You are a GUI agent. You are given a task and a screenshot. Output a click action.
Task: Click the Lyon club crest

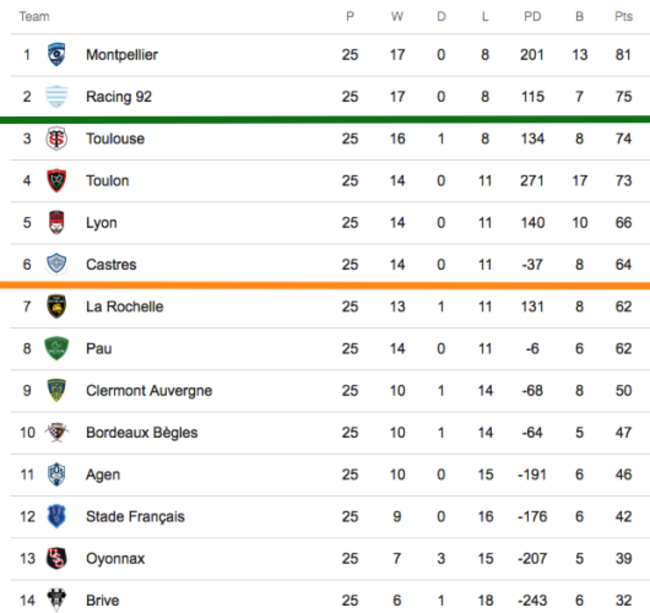point(57,222)
